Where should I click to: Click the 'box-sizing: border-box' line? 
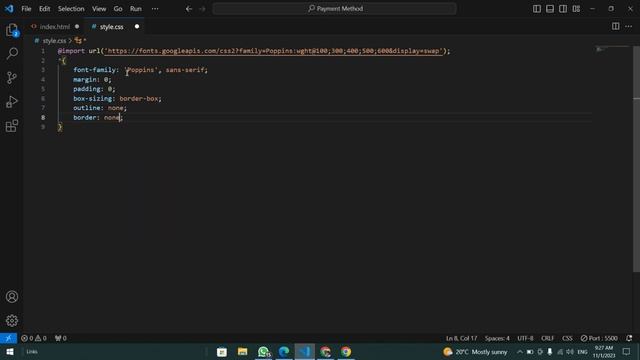(x=117, y=98)
